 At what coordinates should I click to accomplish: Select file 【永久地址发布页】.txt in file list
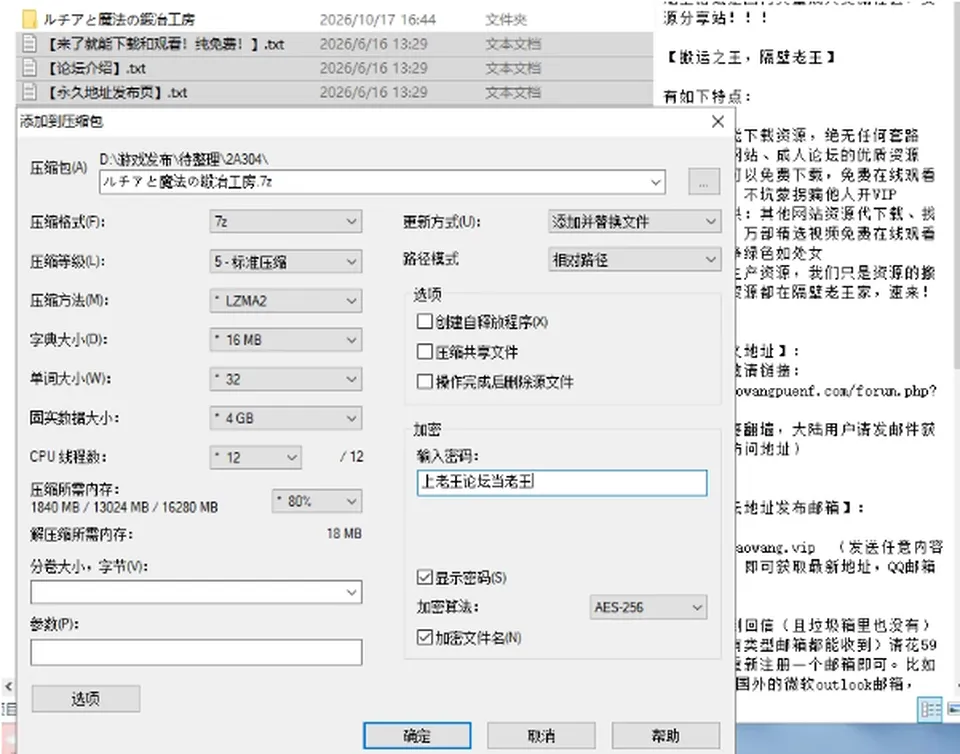click(x=335, y=92)
